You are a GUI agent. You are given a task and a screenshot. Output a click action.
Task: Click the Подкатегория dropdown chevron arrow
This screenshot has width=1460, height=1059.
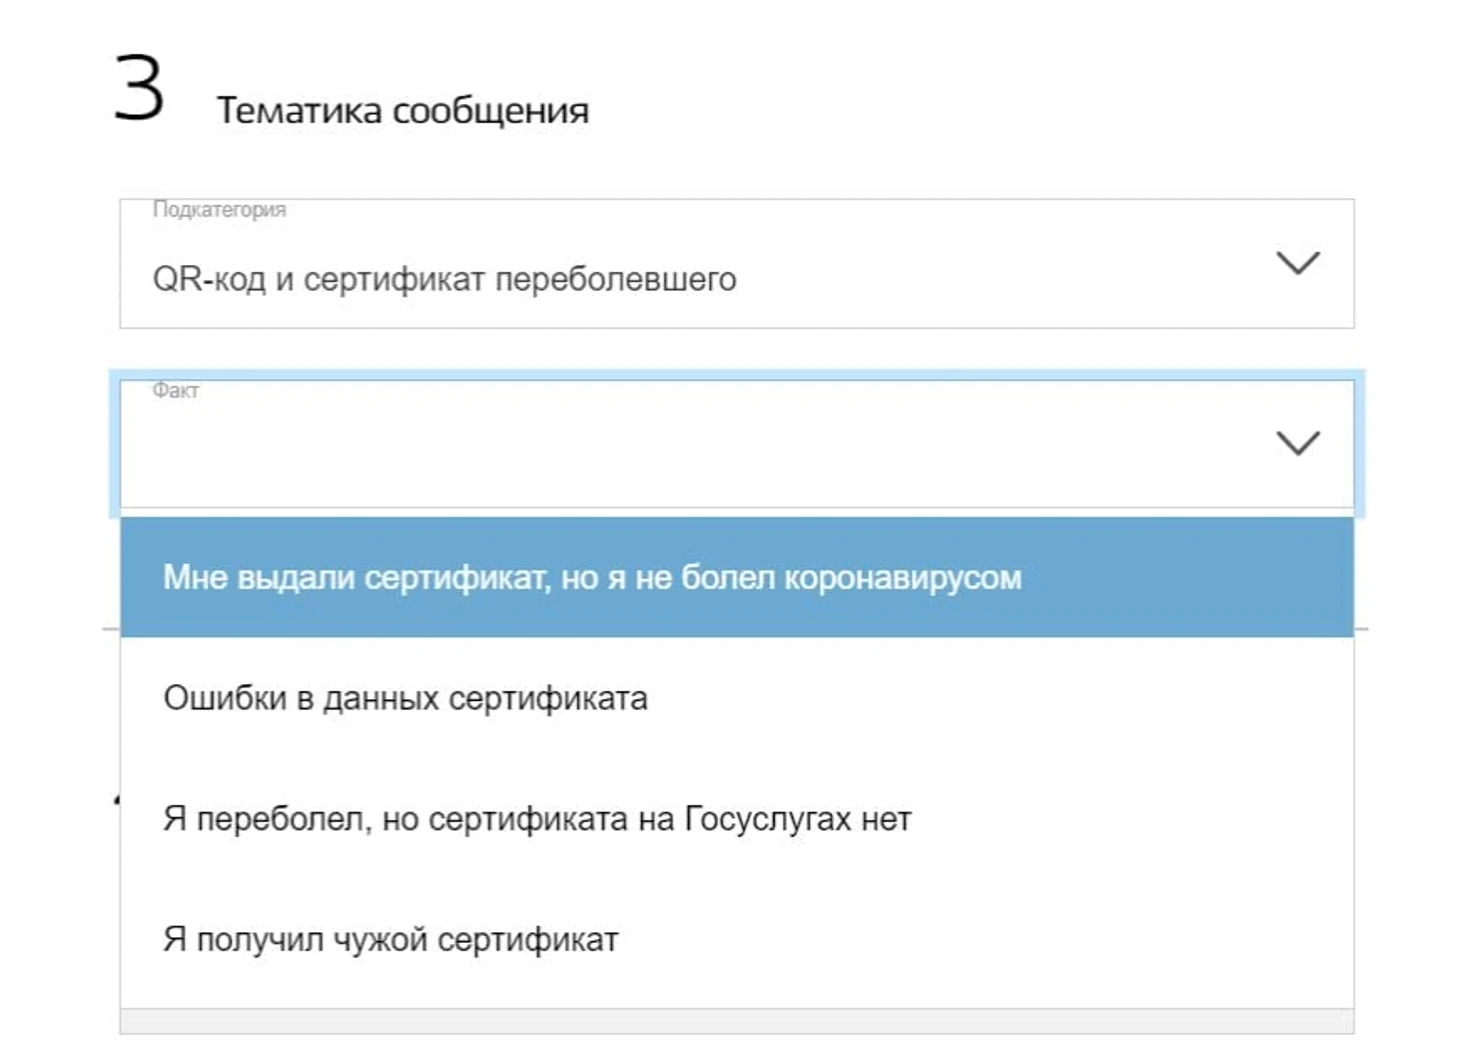(x=1298, y=263)
